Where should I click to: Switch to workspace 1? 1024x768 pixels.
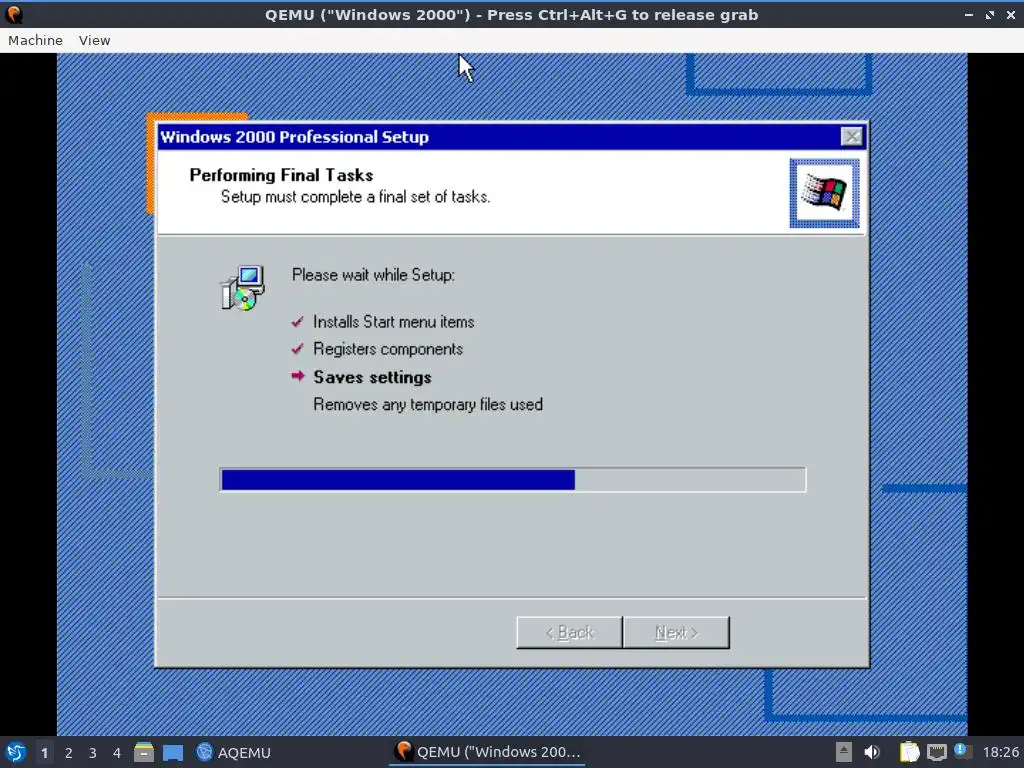coord(44,753)
